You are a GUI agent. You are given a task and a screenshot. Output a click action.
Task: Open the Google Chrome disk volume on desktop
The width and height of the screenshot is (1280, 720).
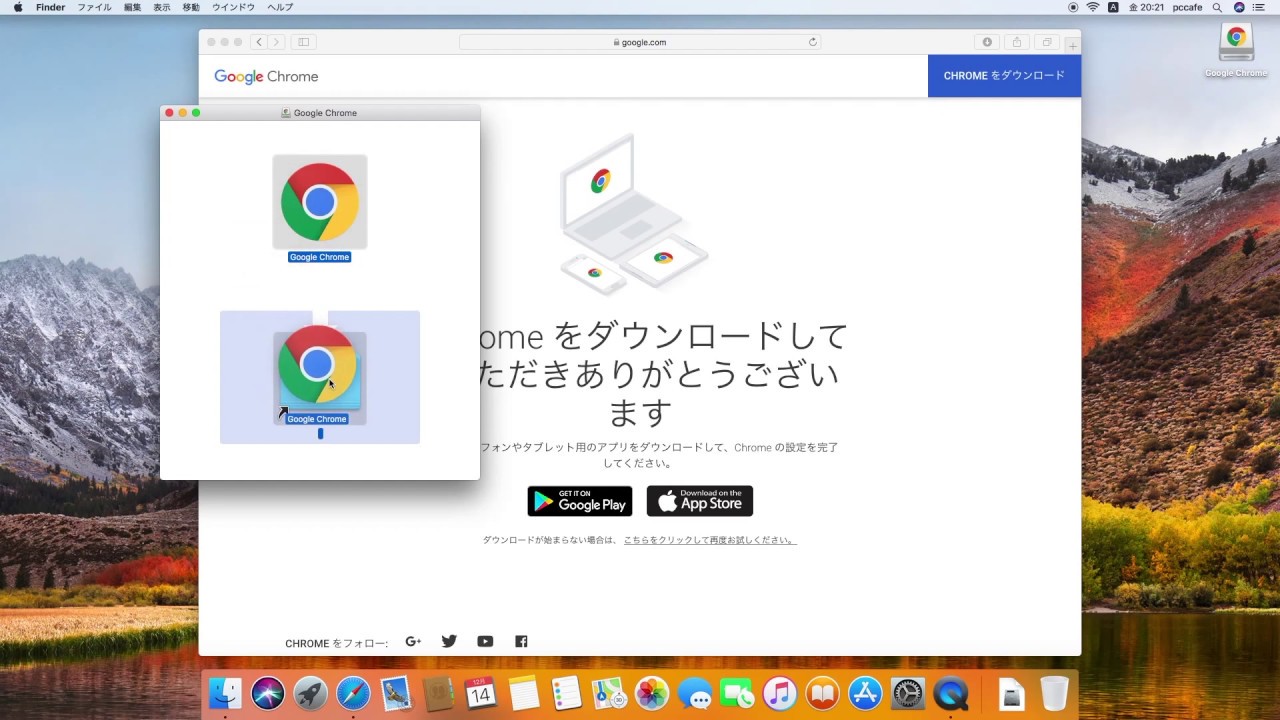coord(1236,43)
